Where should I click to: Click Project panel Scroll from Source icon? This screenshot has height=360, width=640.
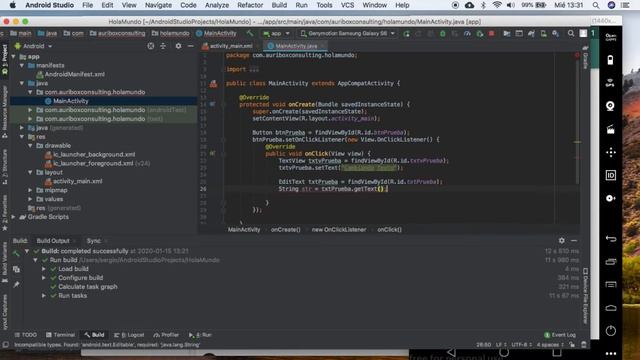point(151,46)
